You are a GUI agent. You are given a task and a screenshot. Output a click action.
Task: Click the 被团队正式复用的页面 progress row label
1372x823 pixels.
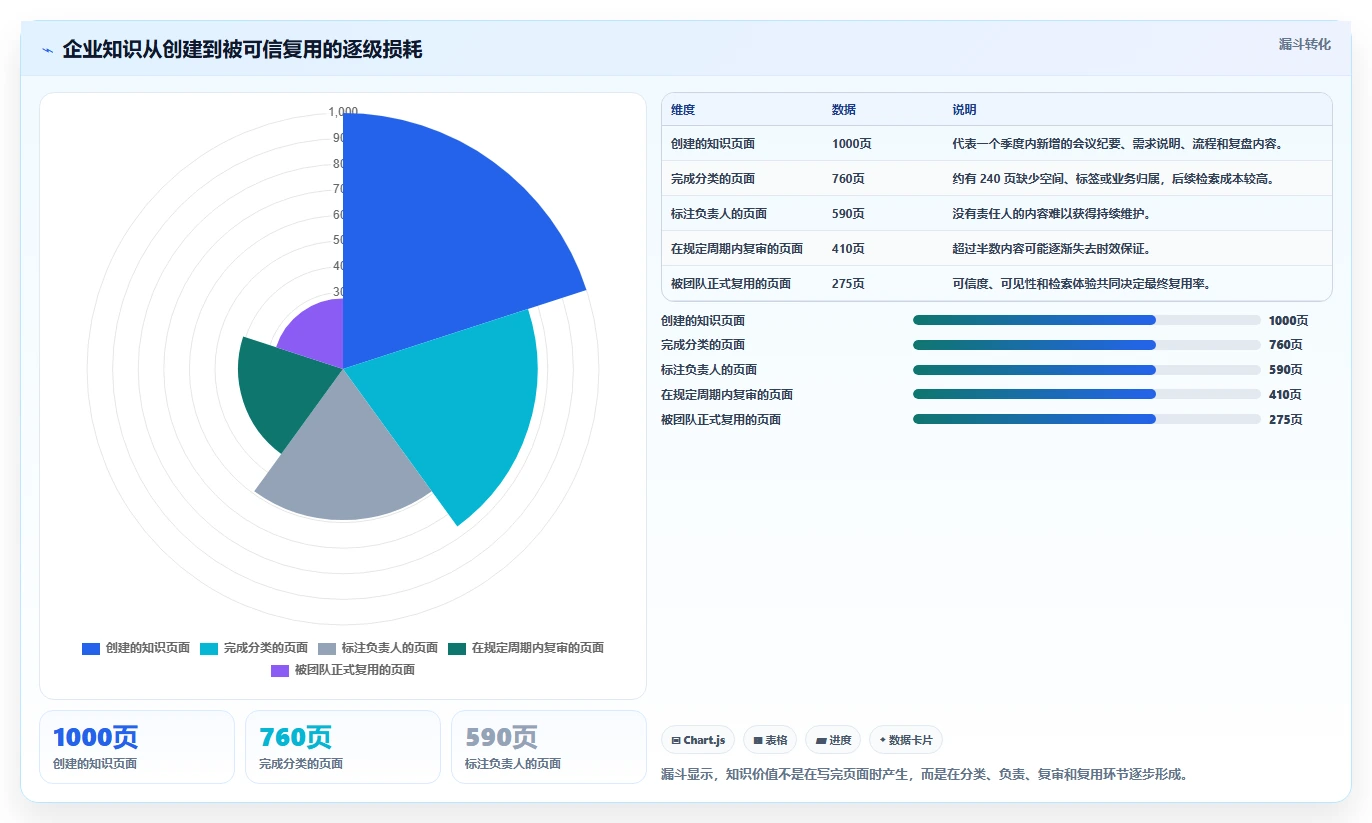pos(721,420)
